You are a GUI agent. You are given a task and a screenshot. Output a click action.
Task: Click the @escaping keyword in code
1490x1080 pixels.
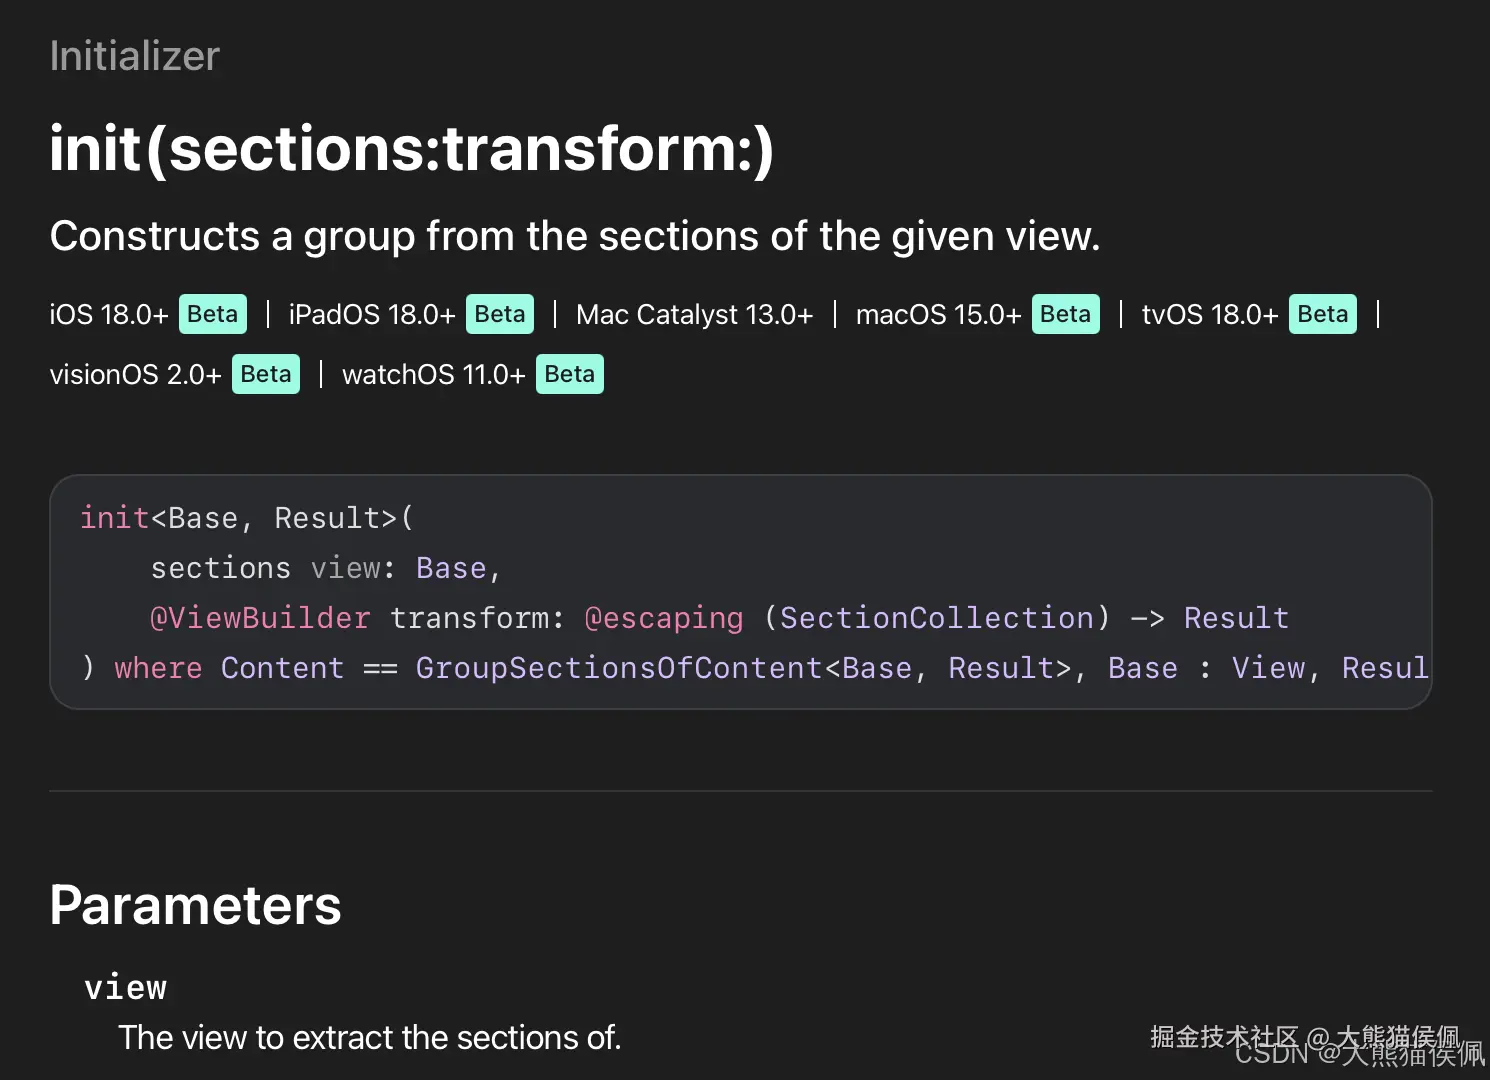(x=664, y=618)
